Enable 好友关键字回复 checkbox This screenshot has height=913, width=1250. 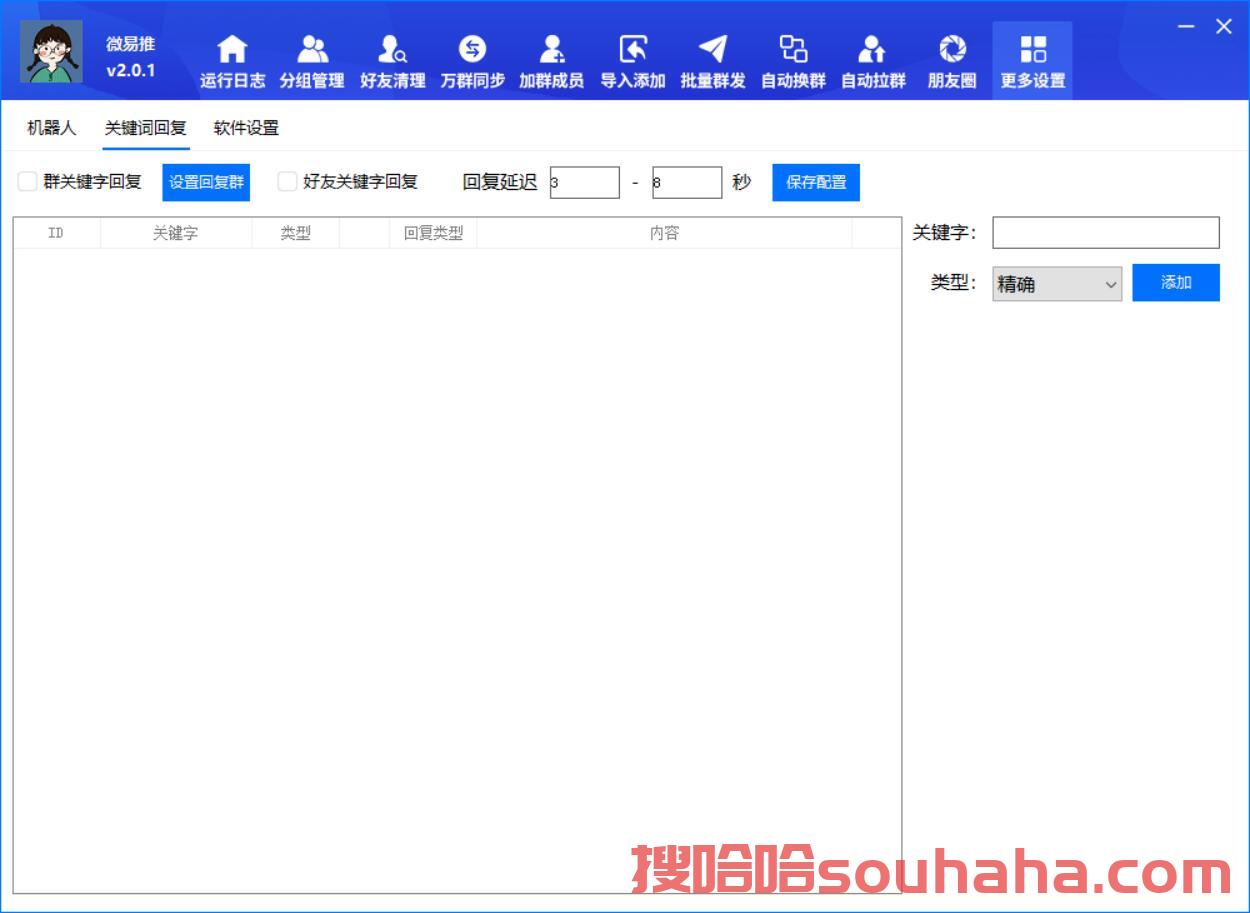(288, 182)
